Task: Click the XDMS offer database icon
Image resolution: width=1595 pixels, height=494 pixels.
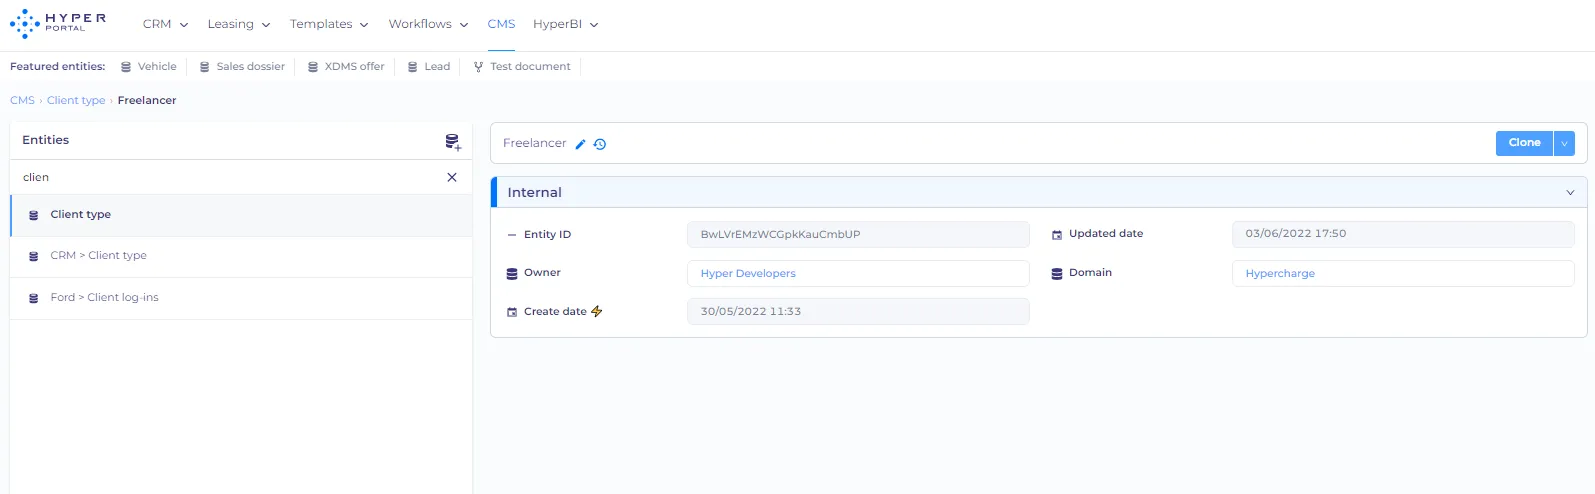Action: [313, 67]
